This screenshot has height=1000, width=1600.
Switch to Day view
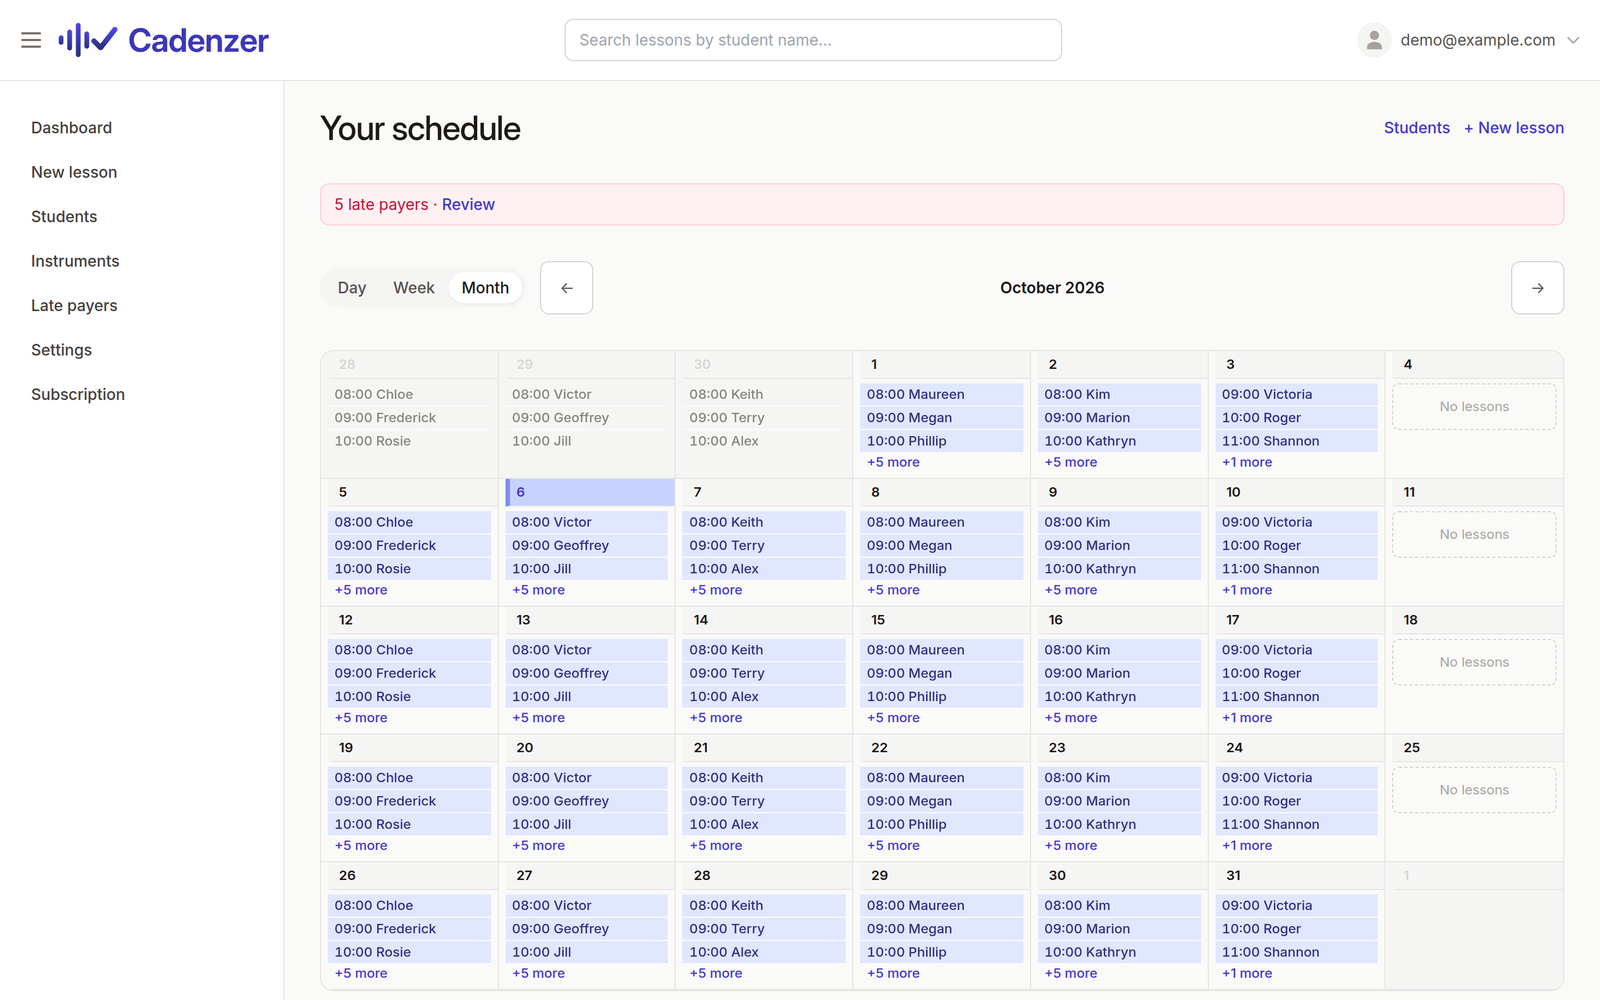(352, 288)
